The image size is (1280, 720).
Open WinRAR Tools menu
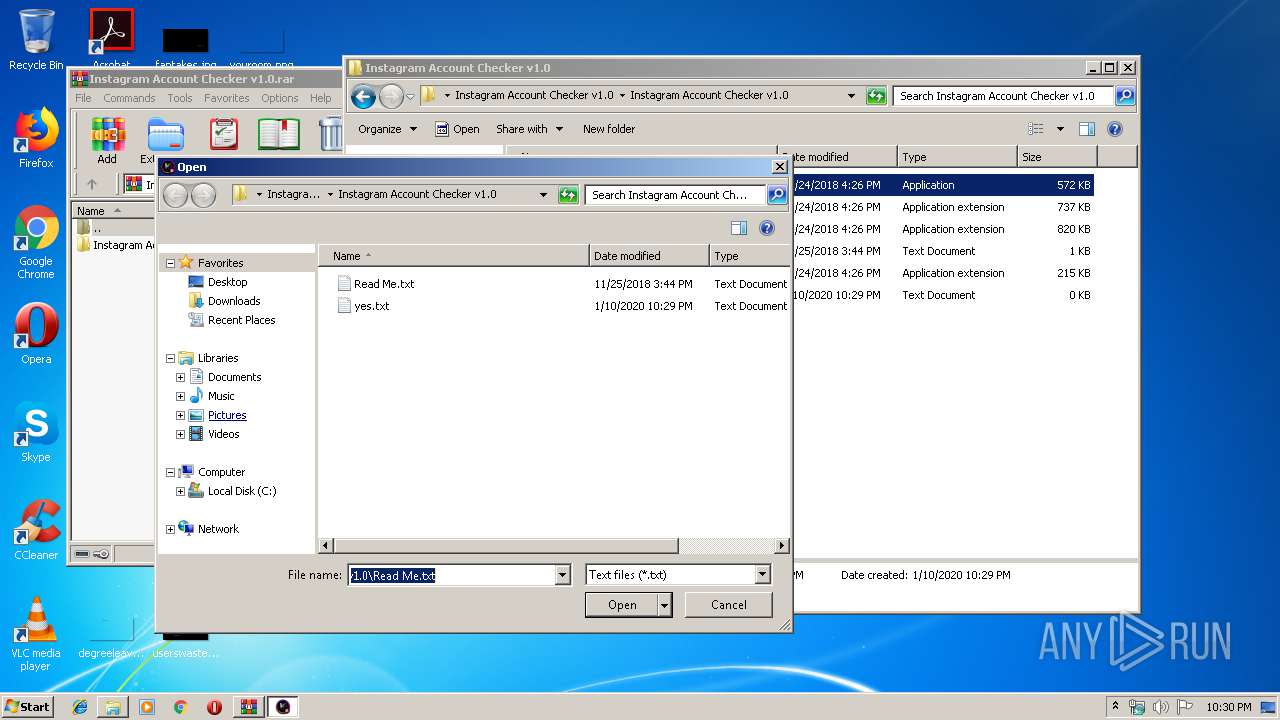[180, 98]
